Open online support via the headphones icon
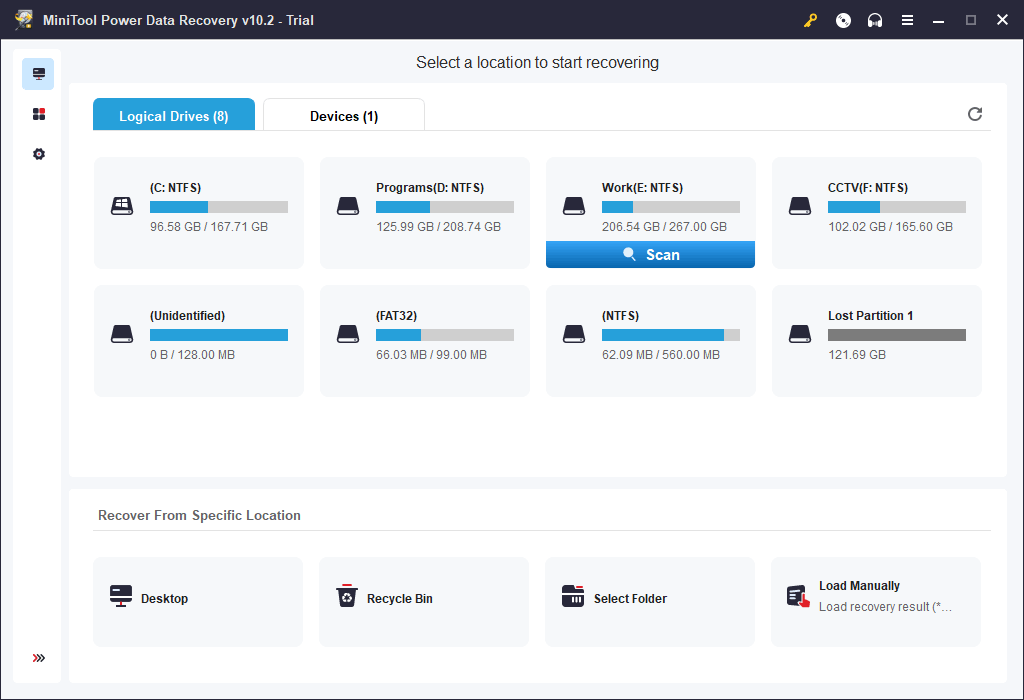This screenshot has height=700, width=1024. coord(875,19)
